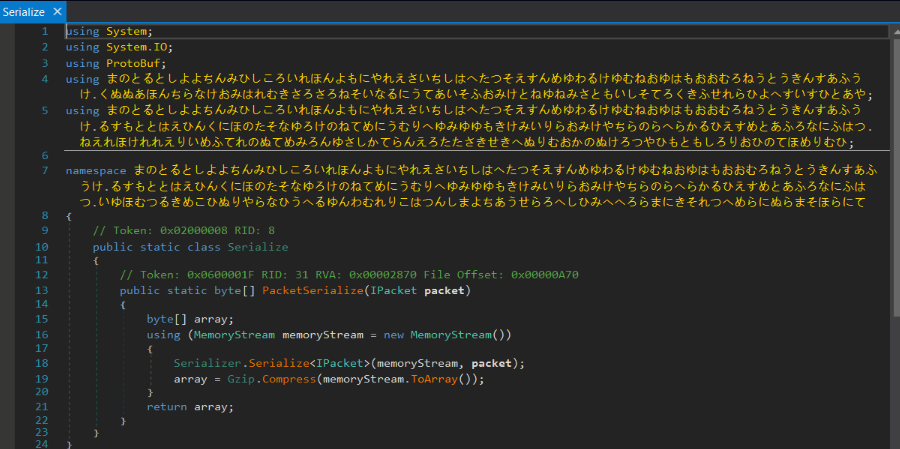This screenshot has height=449, width=900.
Task: Click the memoryStream variable declaration on line 17
Action: 323,334
